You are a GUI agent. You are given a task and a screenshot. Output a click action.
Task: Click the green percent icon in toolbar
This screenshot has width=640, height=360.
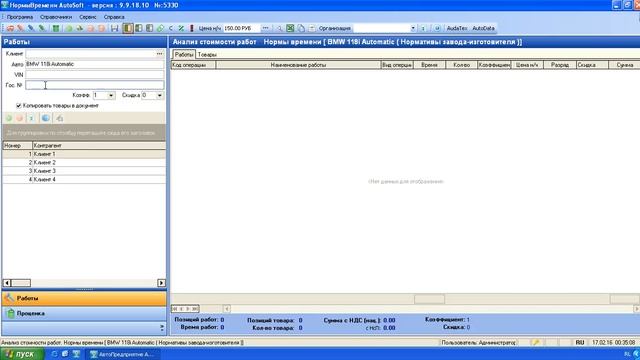click(x=181, y=28)
